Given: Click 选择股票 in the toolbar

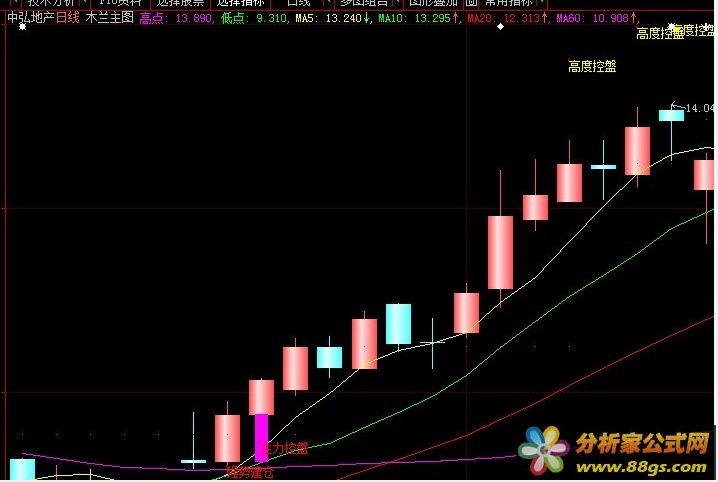Looking at the screenshot, I should 180,3.
